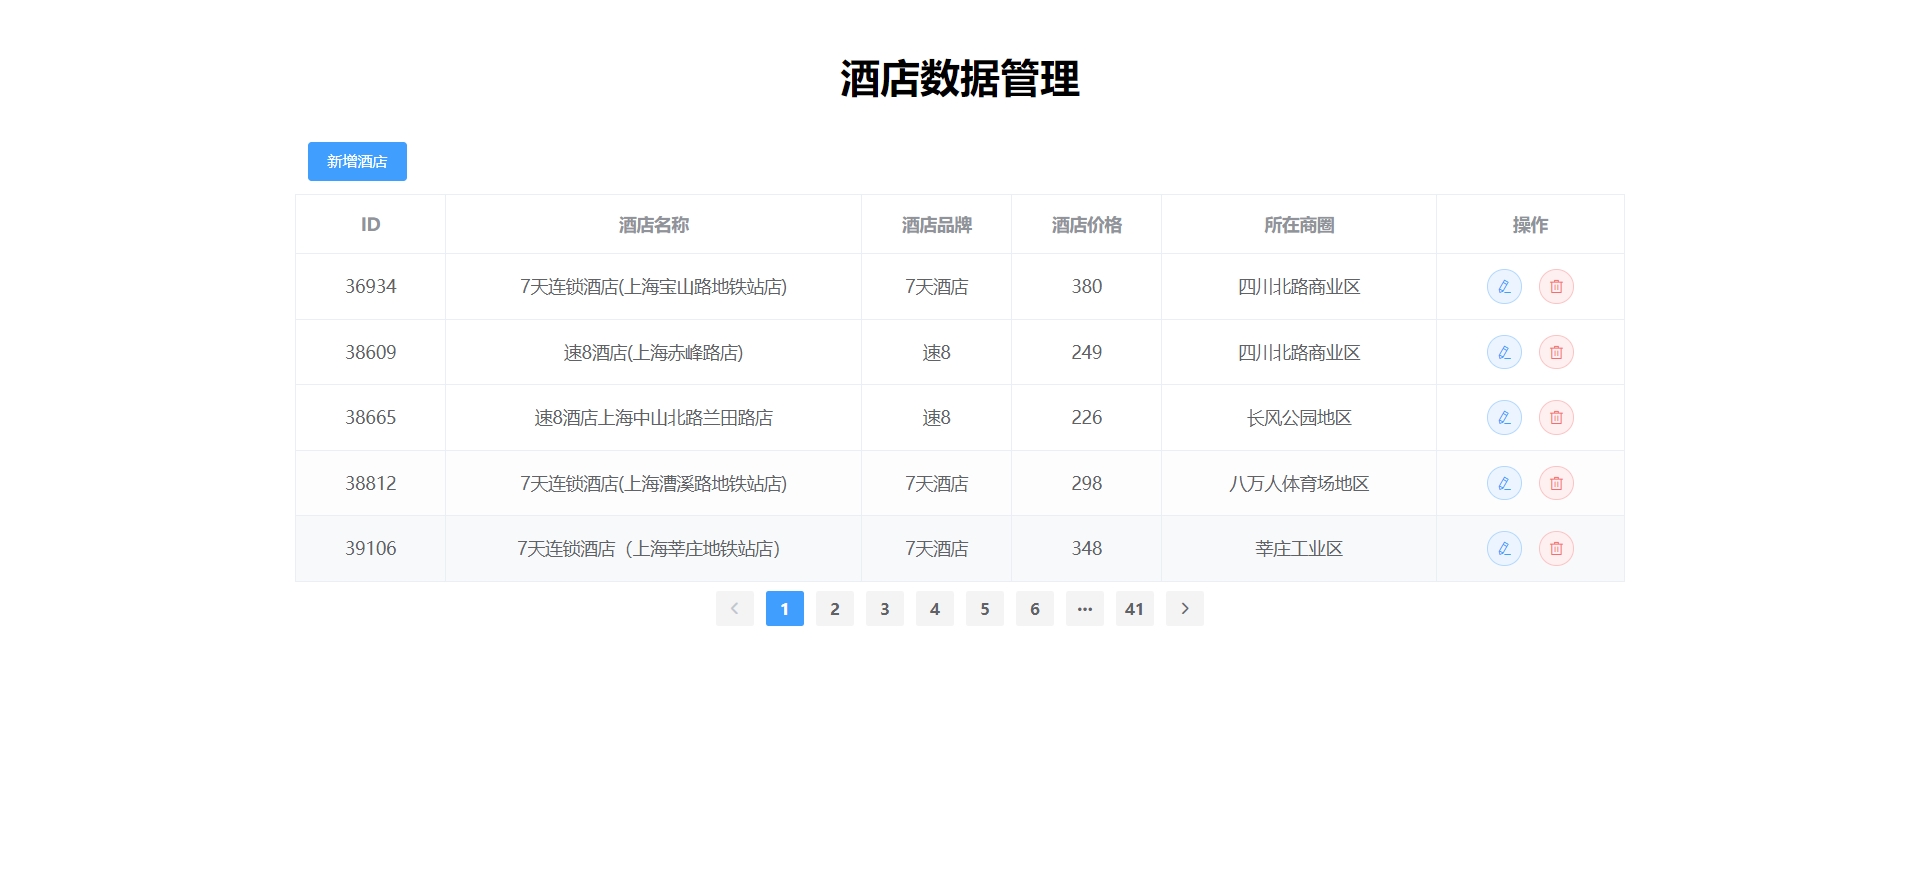
Task: Edit hotel row 38665
Action: point(1504,418)
